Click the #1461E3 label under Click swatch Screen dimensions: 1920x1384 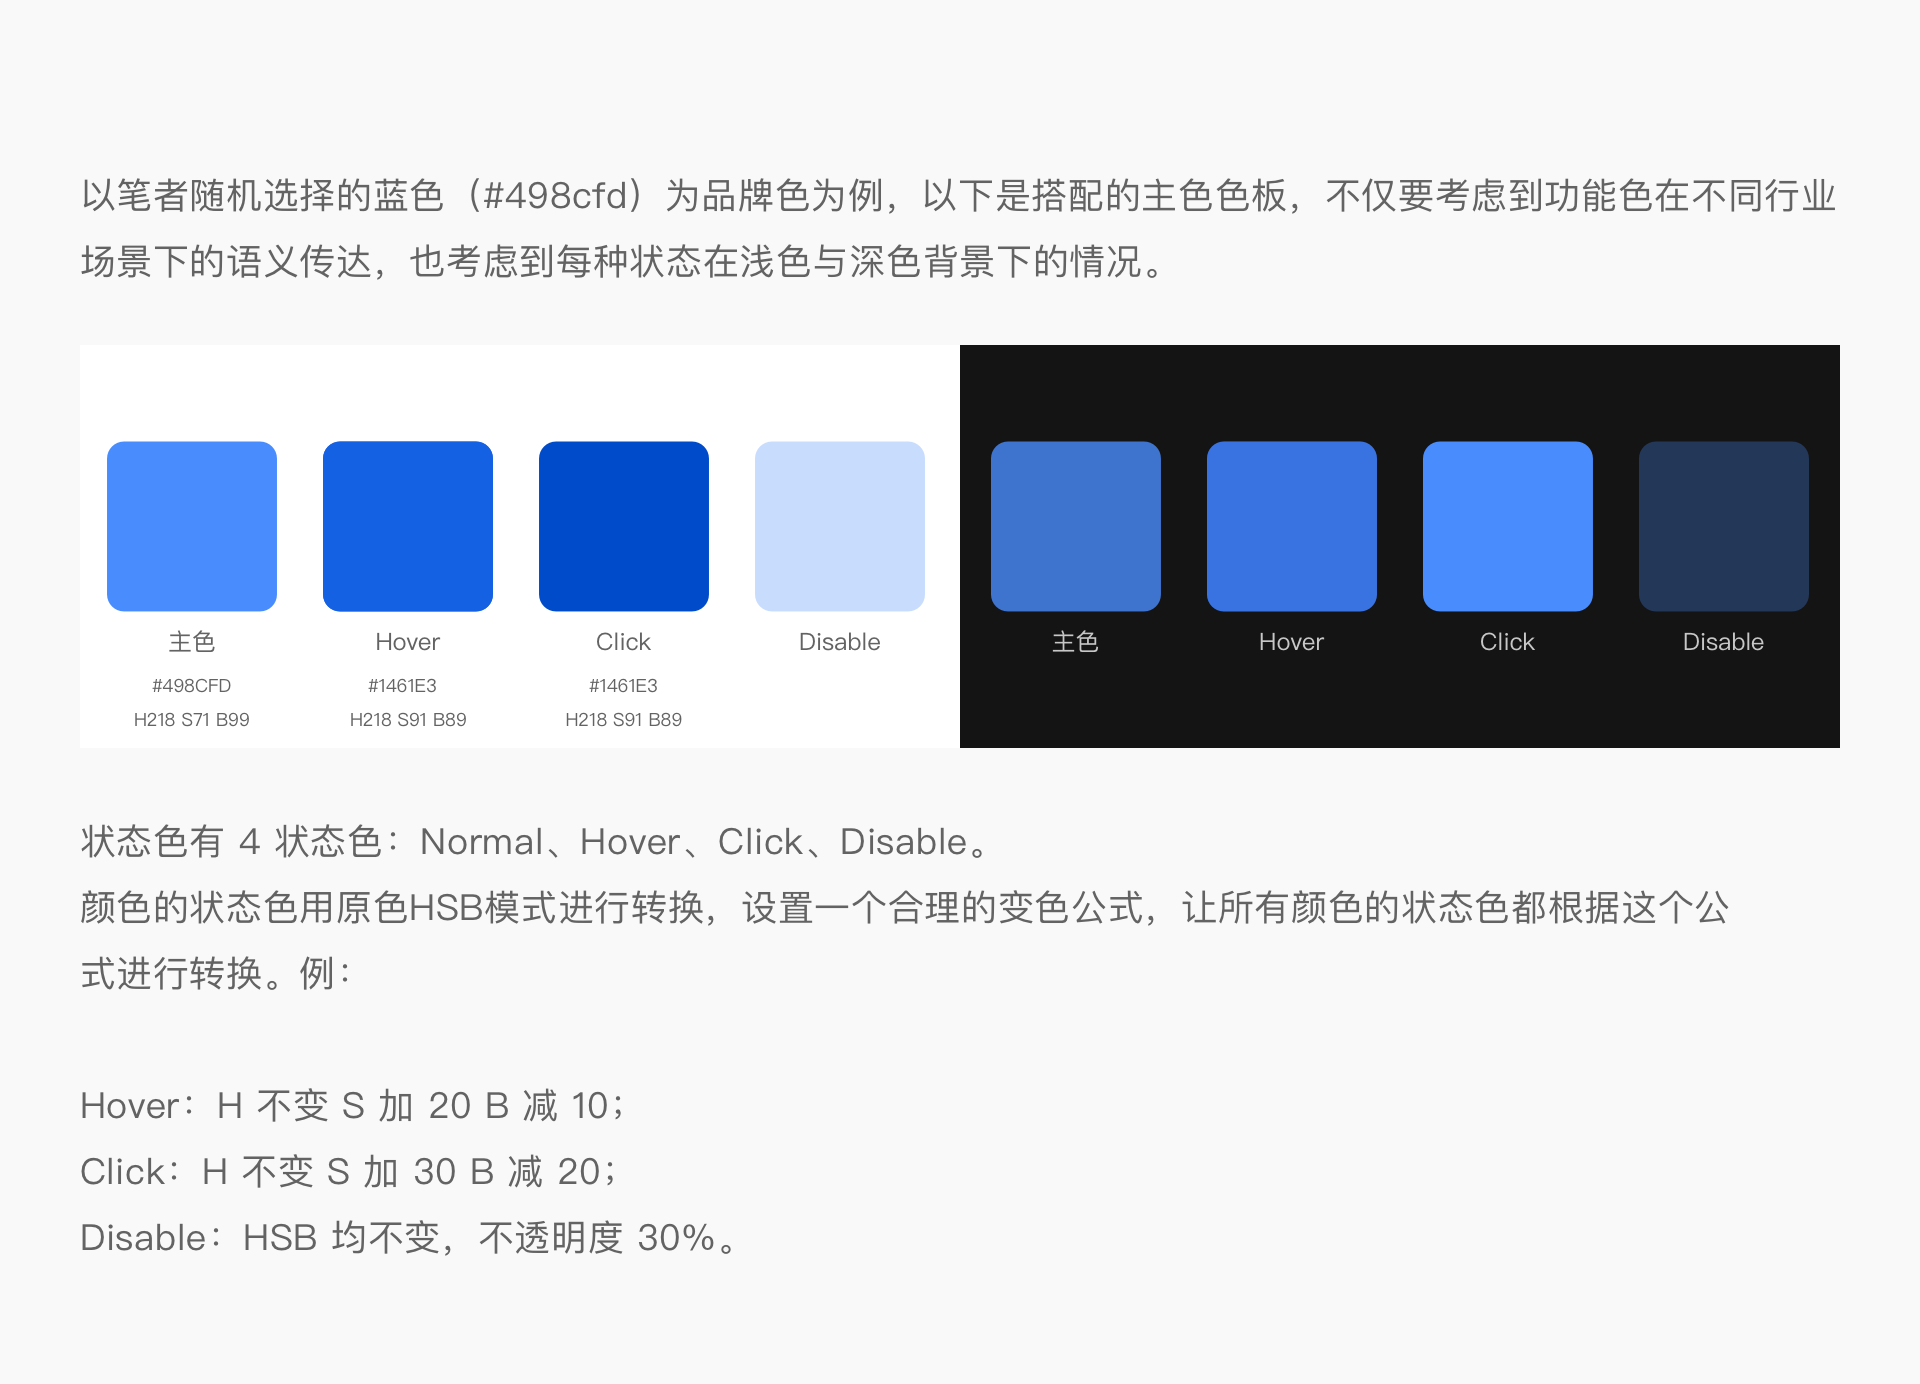(624, 686)
